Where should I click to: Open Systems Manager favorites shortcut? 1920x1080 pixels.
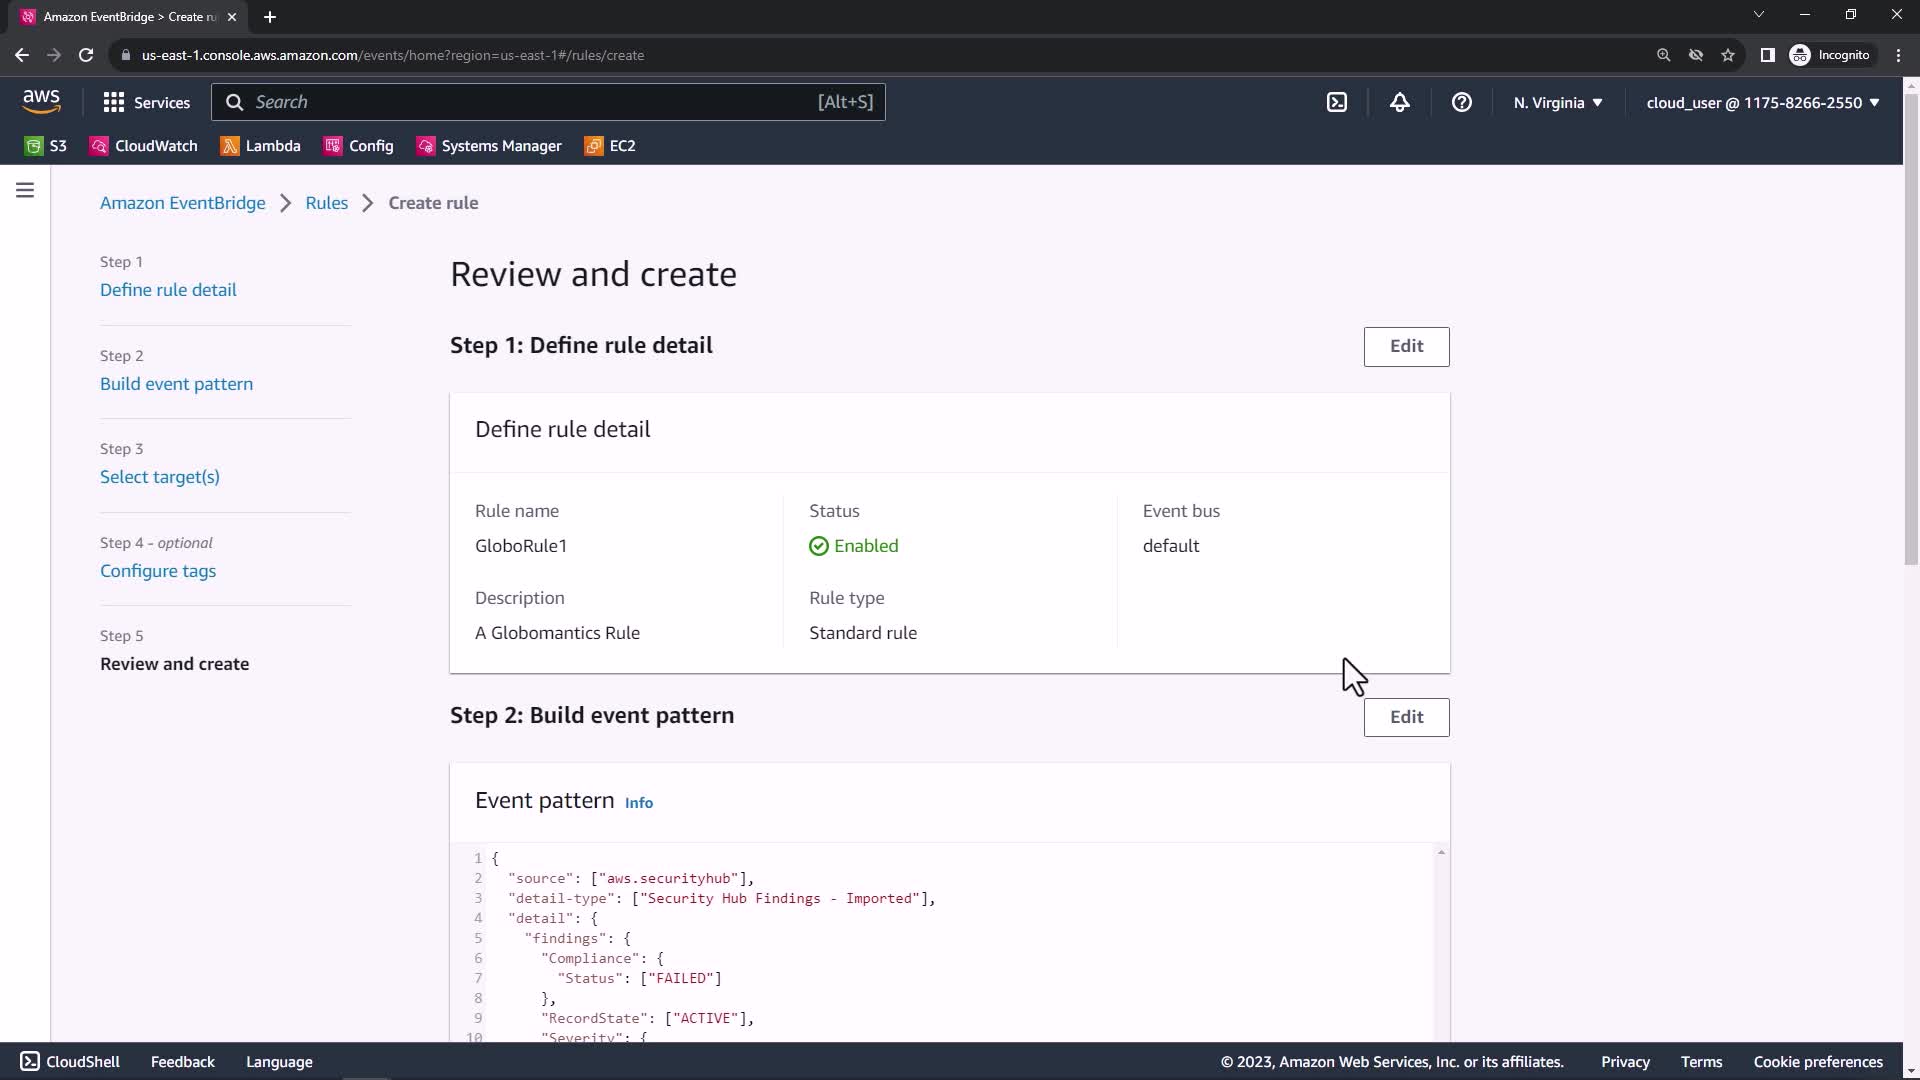(489, 146)
